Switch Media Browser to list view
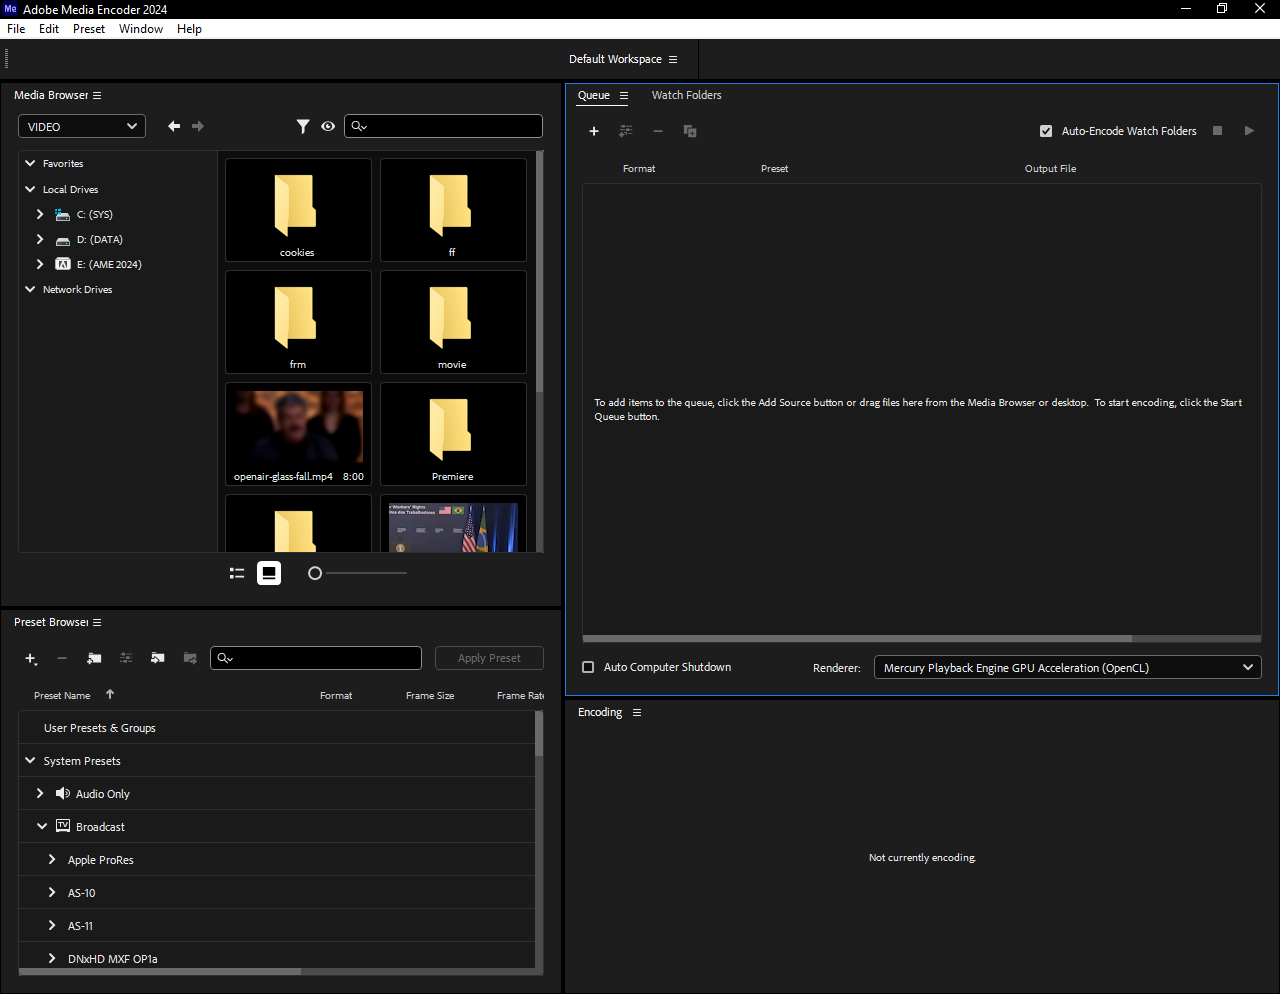Screen dimensions: 1280x994 click(x=237, y=573)
